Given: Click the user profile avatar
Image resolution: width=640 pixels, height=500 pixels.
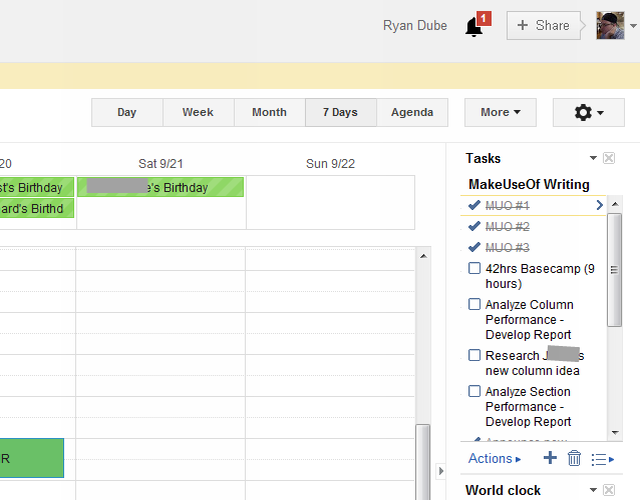Looking at the screenshot, I should click(x=610, y=26).
